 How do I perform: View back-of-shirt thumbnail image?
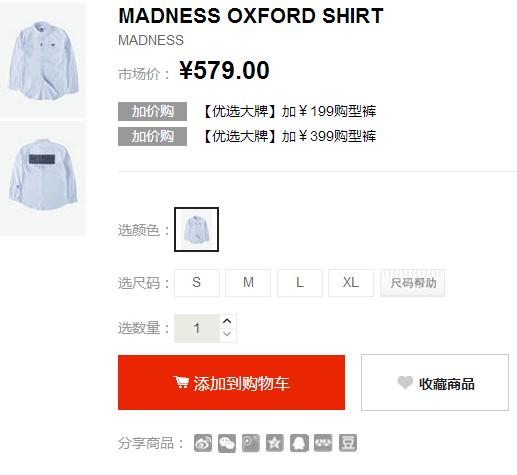coord(43,178)
